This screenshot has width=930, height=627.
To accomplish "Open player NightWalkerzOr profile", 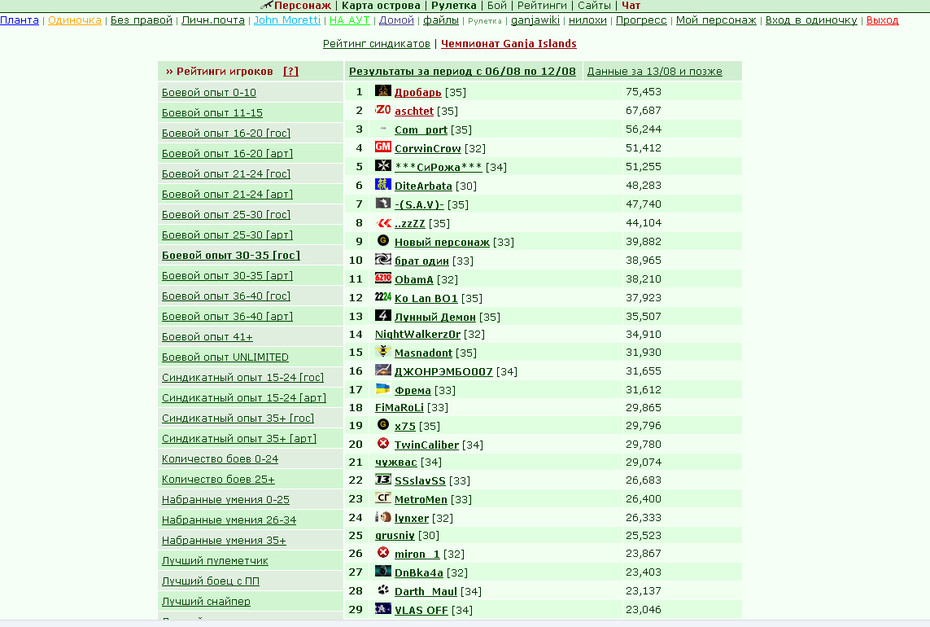I will coord(418,335).
